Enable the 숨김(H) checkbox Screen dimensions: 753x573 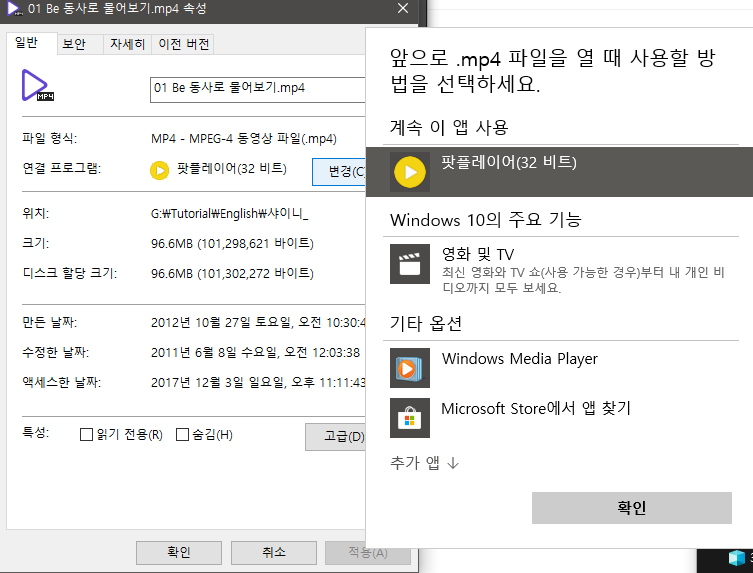pos(182,435)
